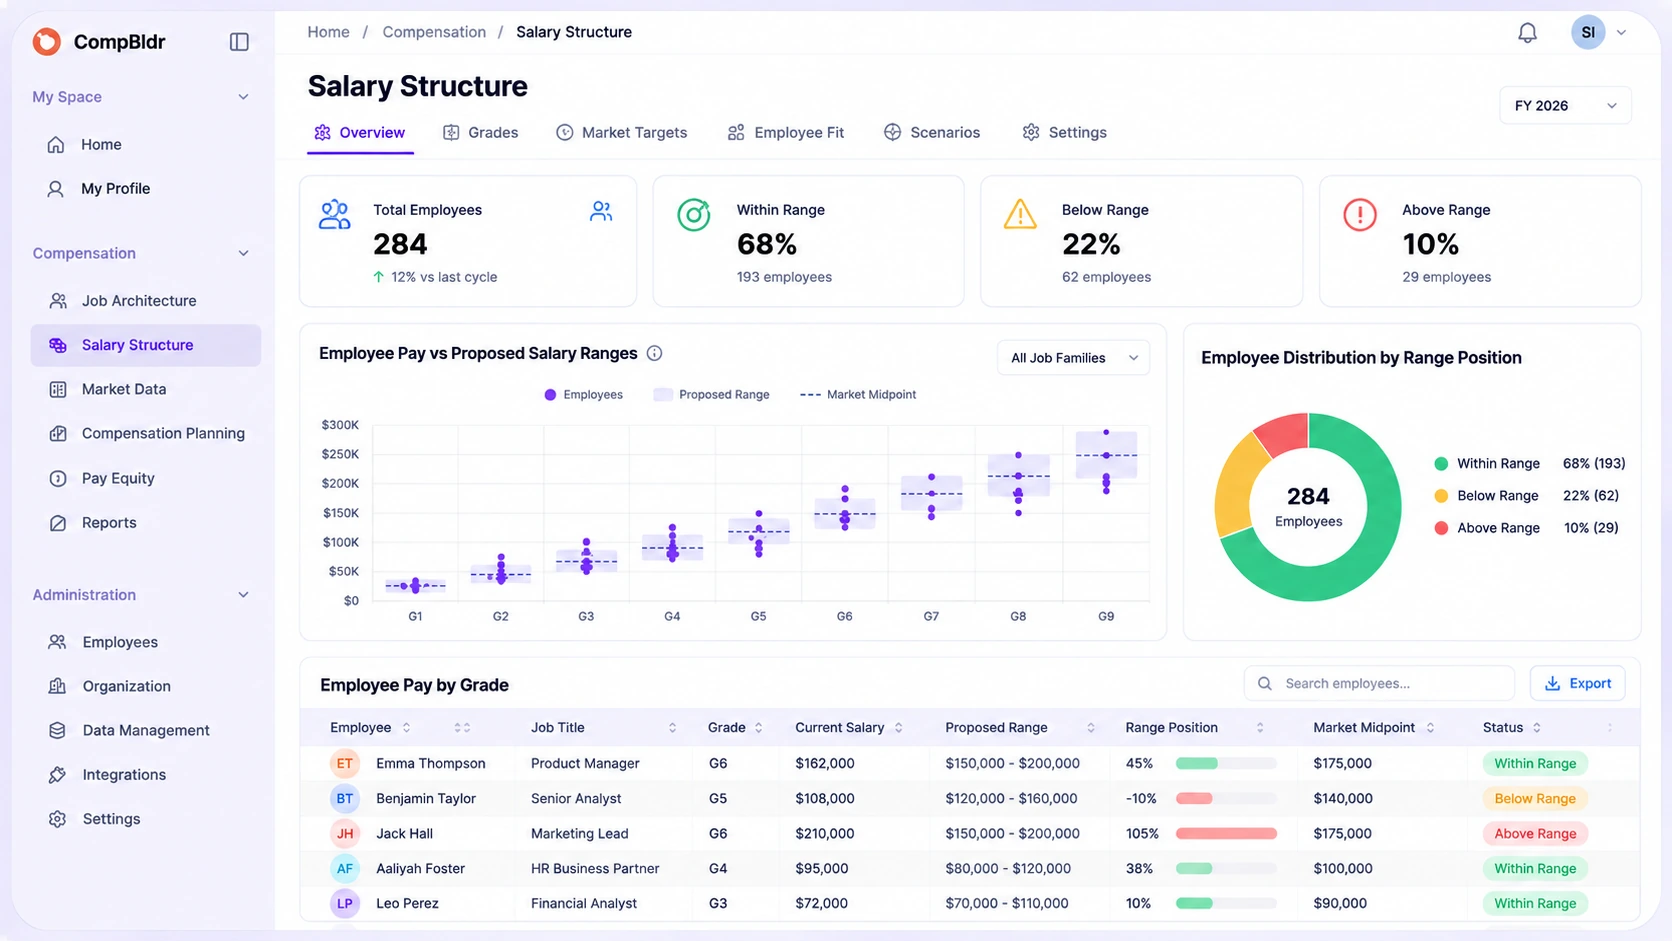Image resolution: width=1672 pixels, height=941 pixels.
Task: Open Integrations in the Administration menu
Action: pyautogui.click(x=146, y=775)
